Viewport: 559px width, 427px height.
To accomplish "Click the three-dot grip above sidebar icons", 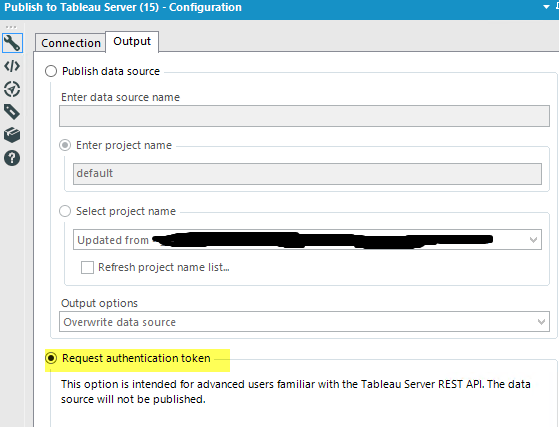I will pyautogui.click(x=11, y=27).
